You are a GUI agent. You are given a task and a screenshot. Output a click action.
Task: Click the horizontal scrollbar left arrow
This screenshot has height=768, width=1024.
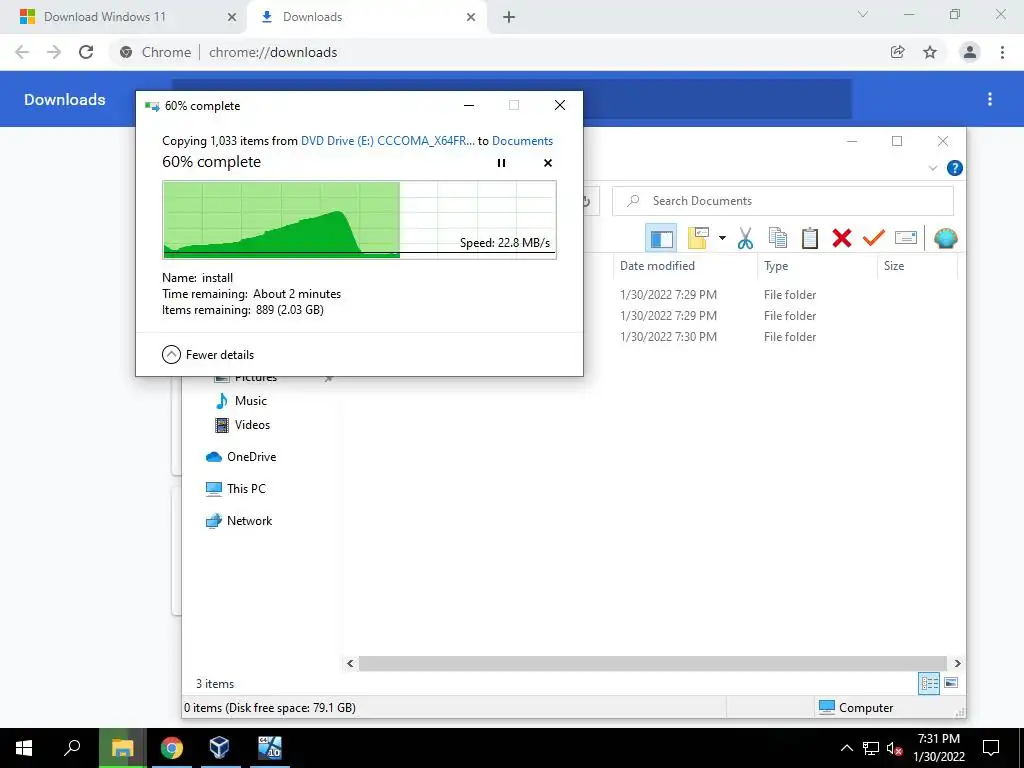[x=351, y=664]
